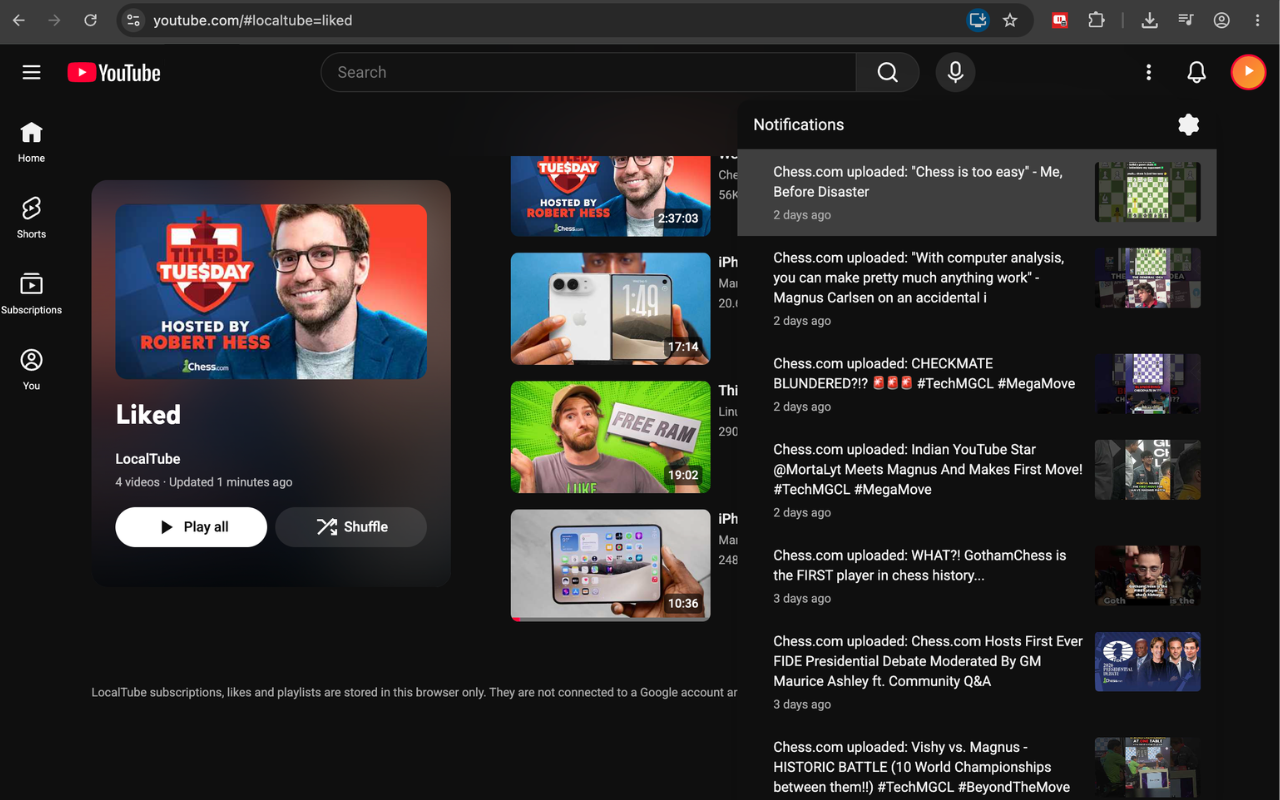Click the search magnifier button
This screenshot has width=1280, height=800.
pos(887,72)
